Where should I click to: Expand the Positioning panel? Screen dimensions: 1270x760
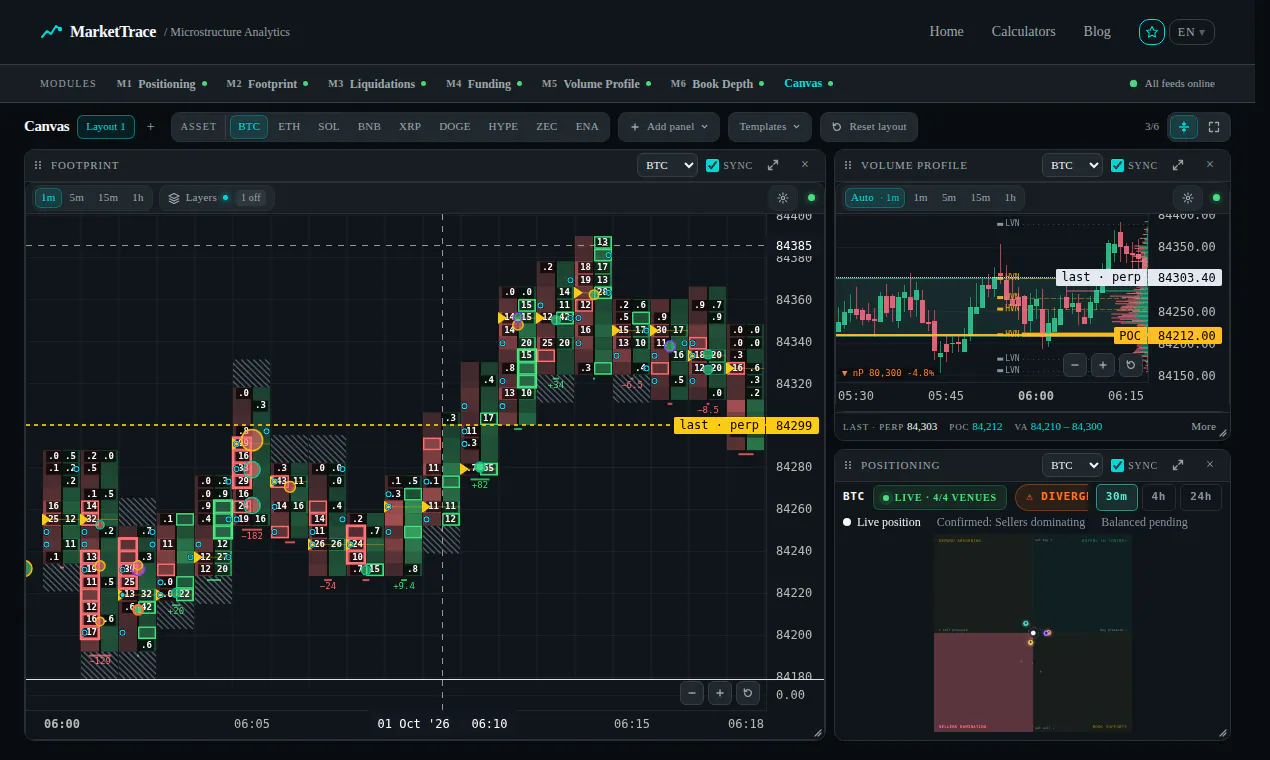(x=1178, y=465)
